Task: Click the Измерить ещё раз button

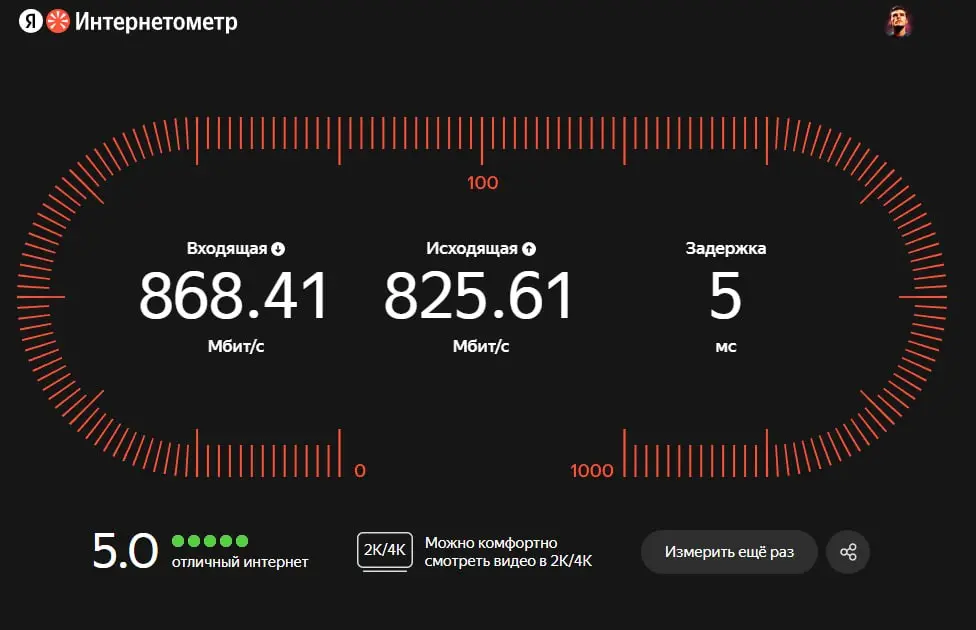Action: coord(729,552)
